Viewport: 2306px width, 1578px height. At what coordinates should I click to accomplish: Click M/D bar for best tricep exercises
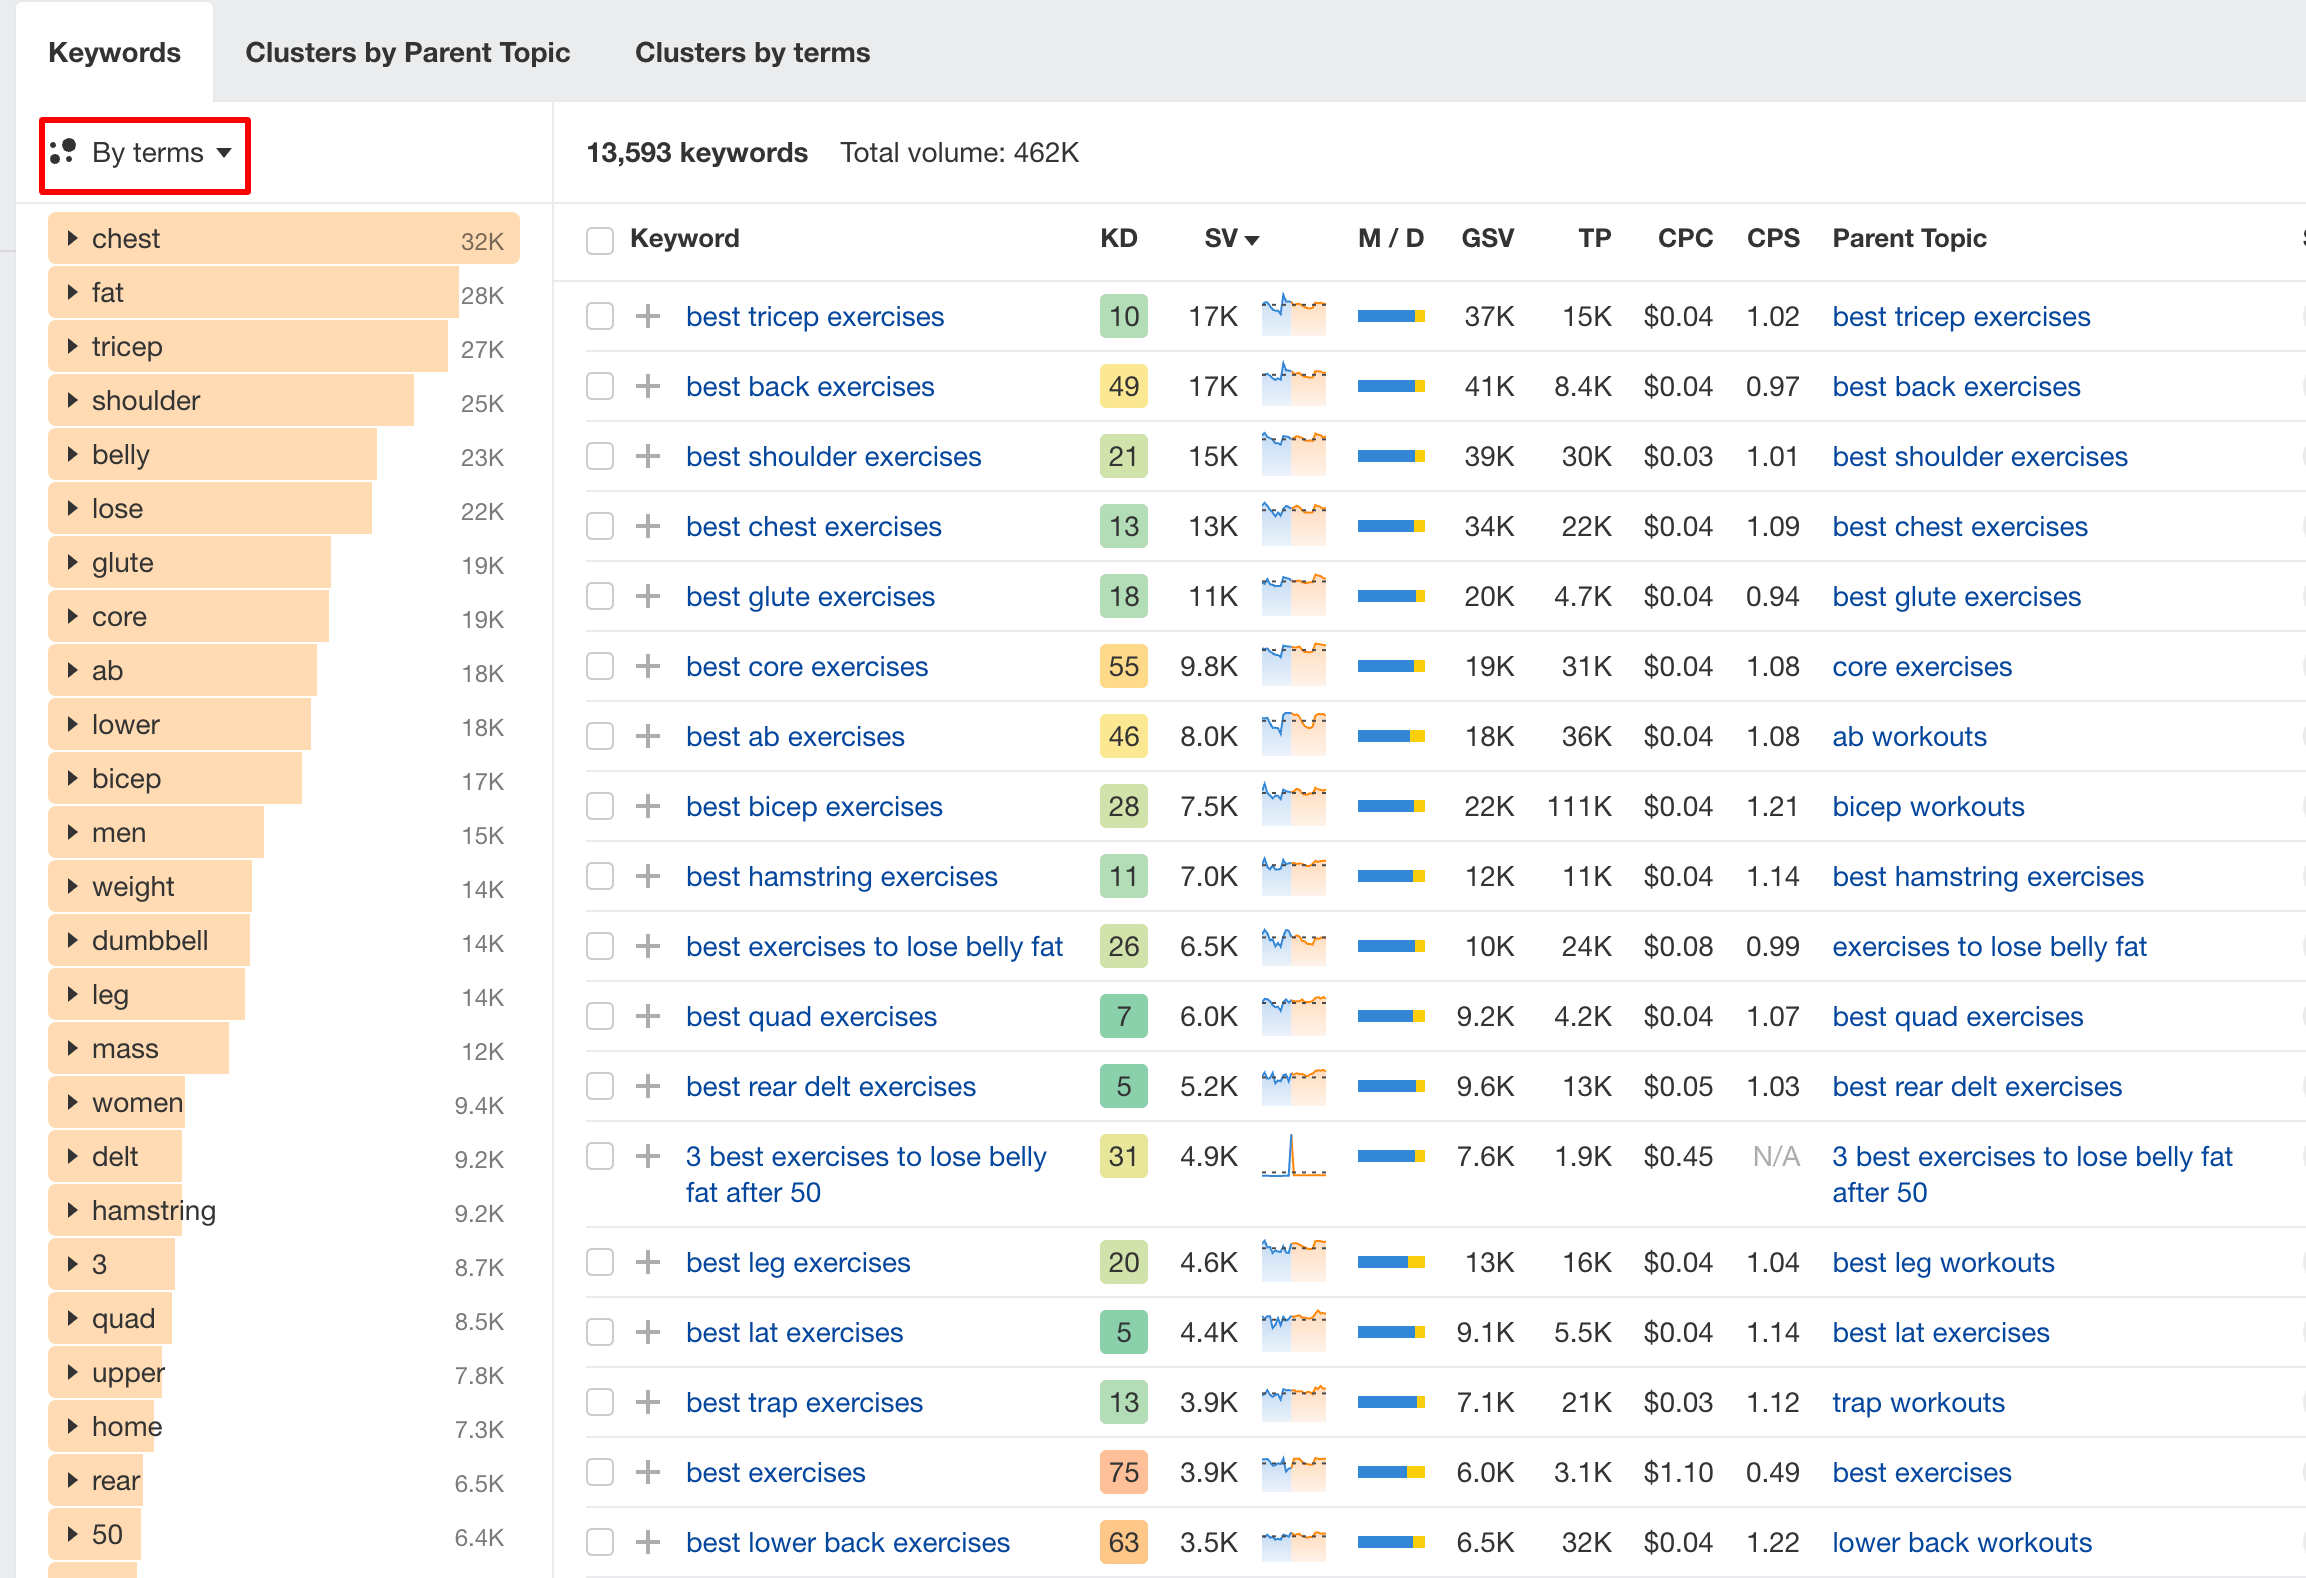[1391, 317]
